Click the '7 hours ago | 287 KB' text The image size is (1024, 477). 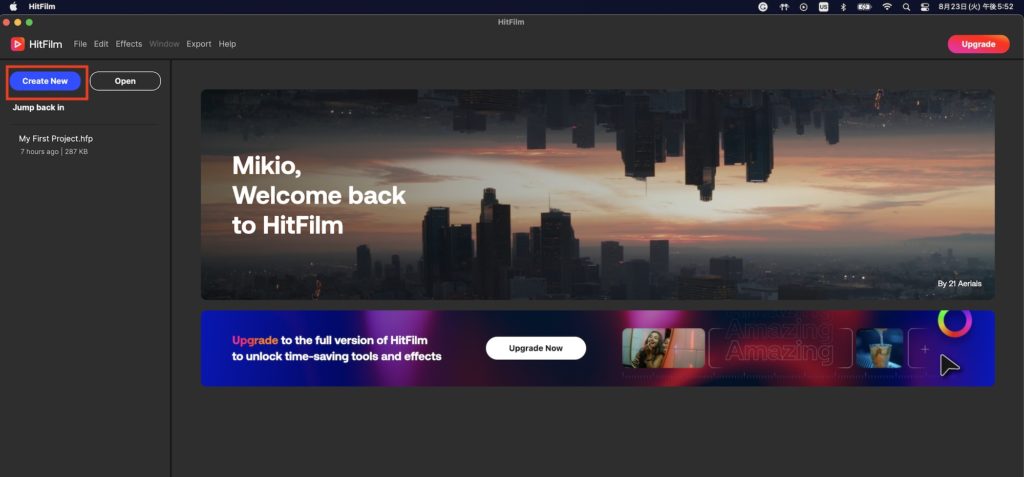(54, 152)
